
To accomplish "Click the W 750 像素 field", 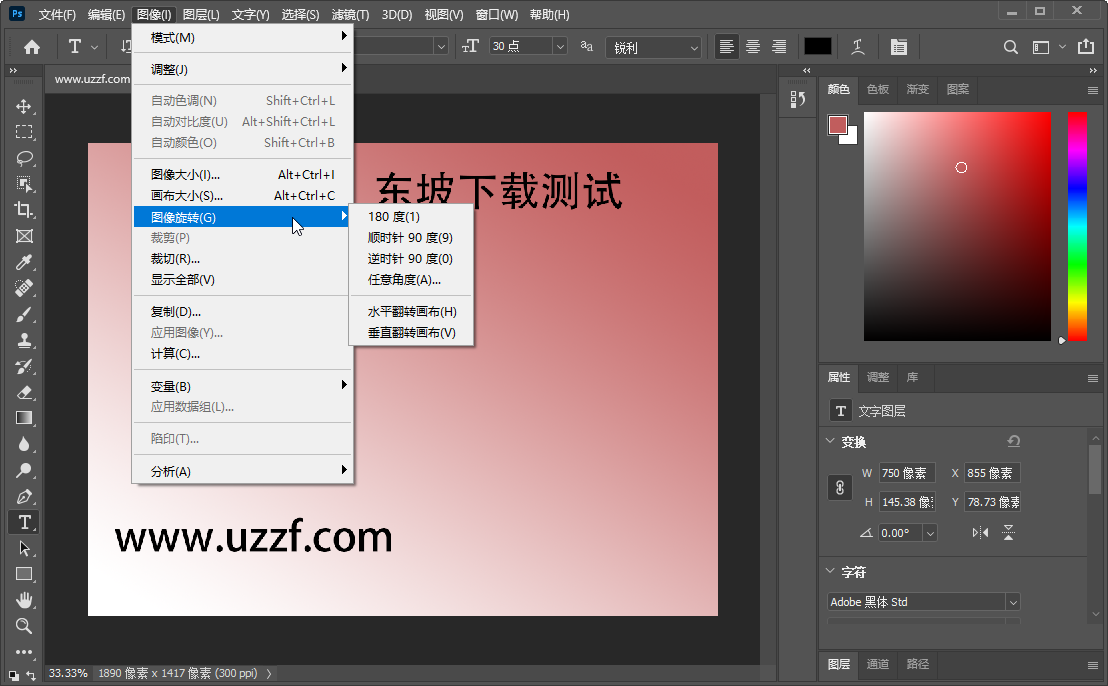I will 907,473.
